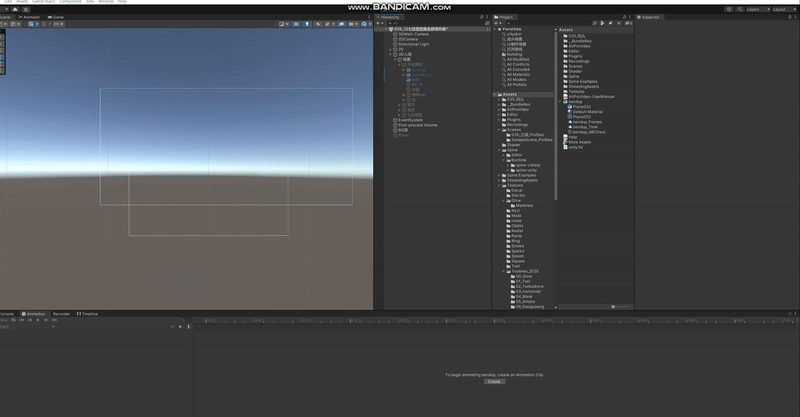The width and height of the screenshot is (800, 417).
Task: Click the Project search field
Action: click(547, 23)
